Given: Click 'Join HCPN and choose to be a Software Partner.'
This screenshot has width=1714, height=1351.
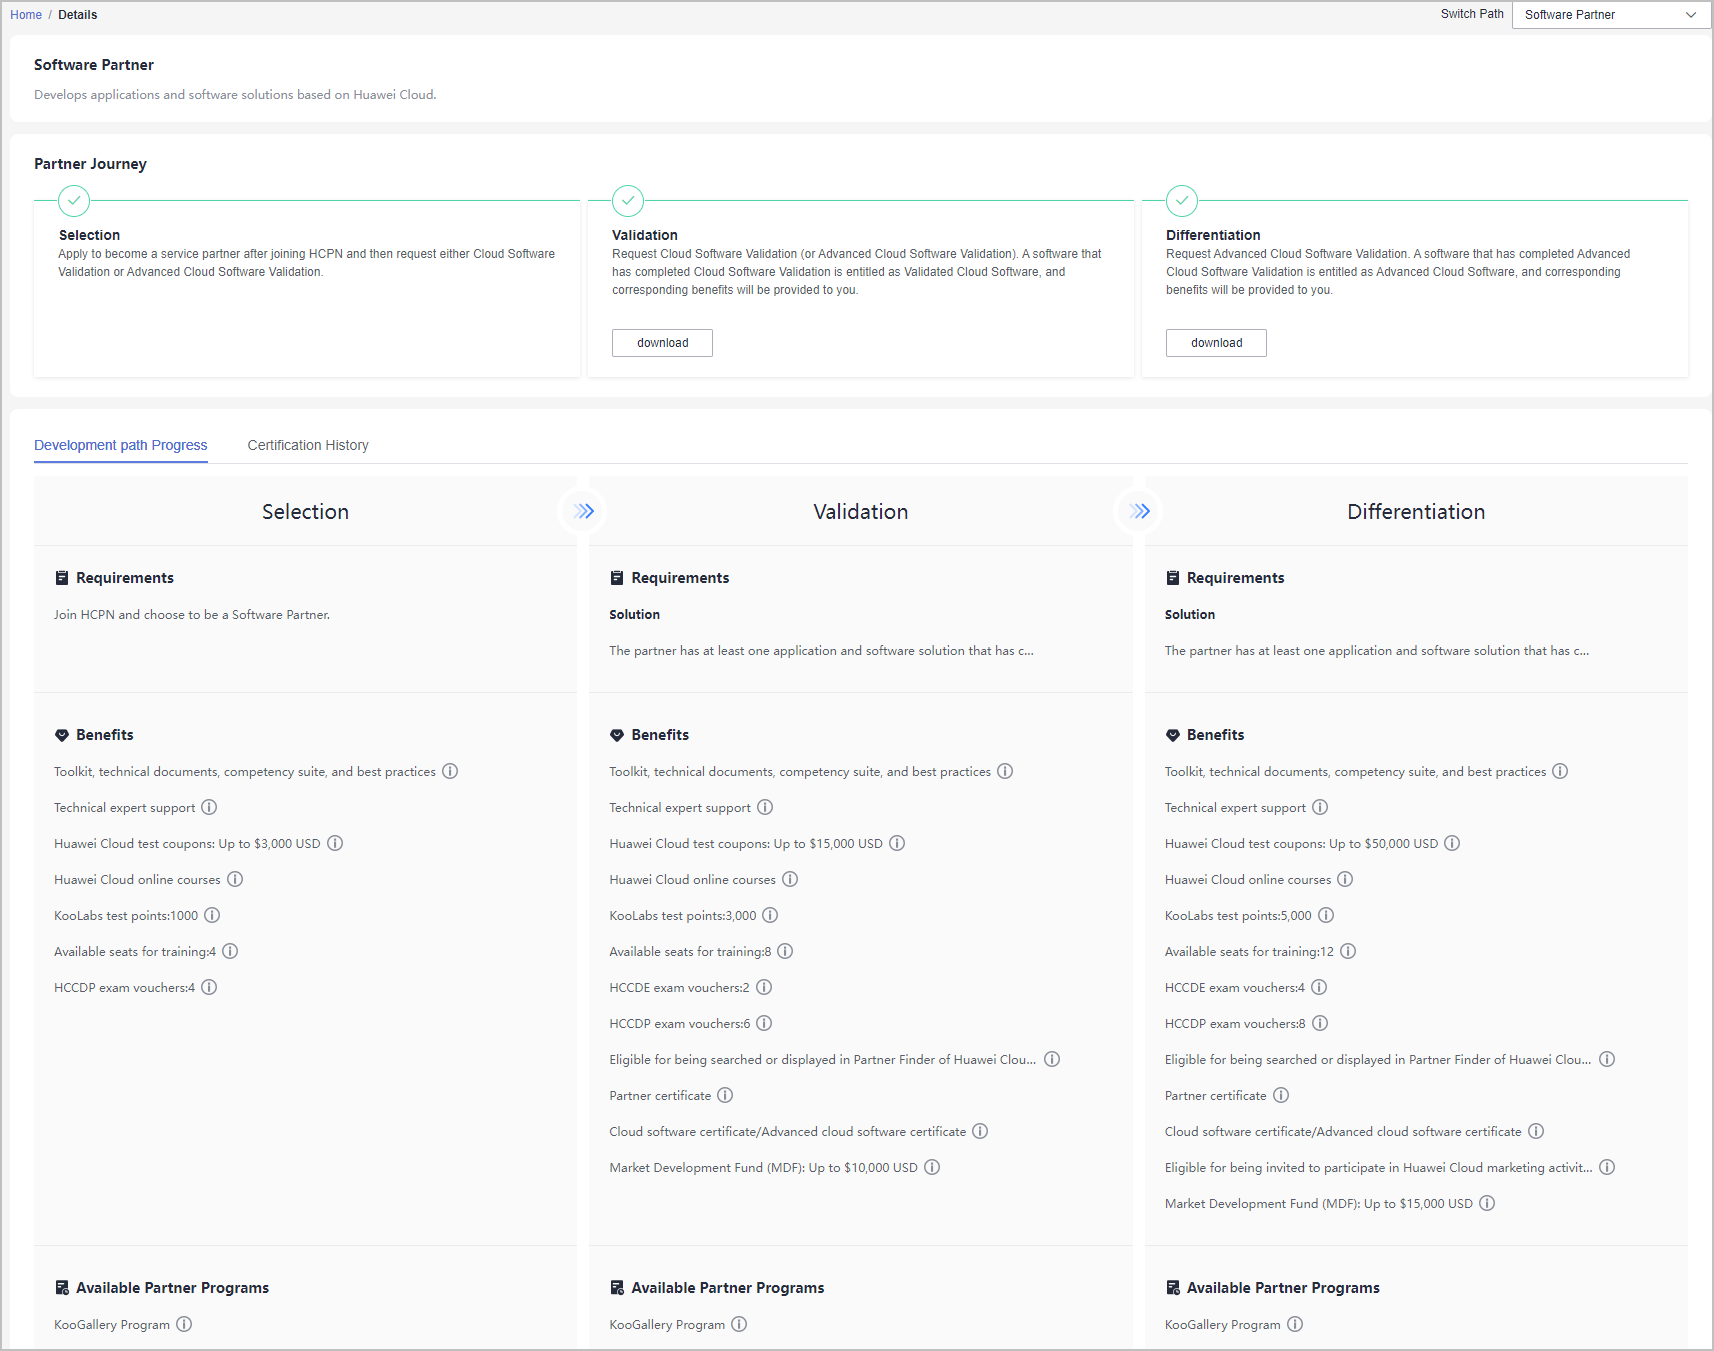Looking at the screenshot, I should pyautogui.click(x=192, y=615).
